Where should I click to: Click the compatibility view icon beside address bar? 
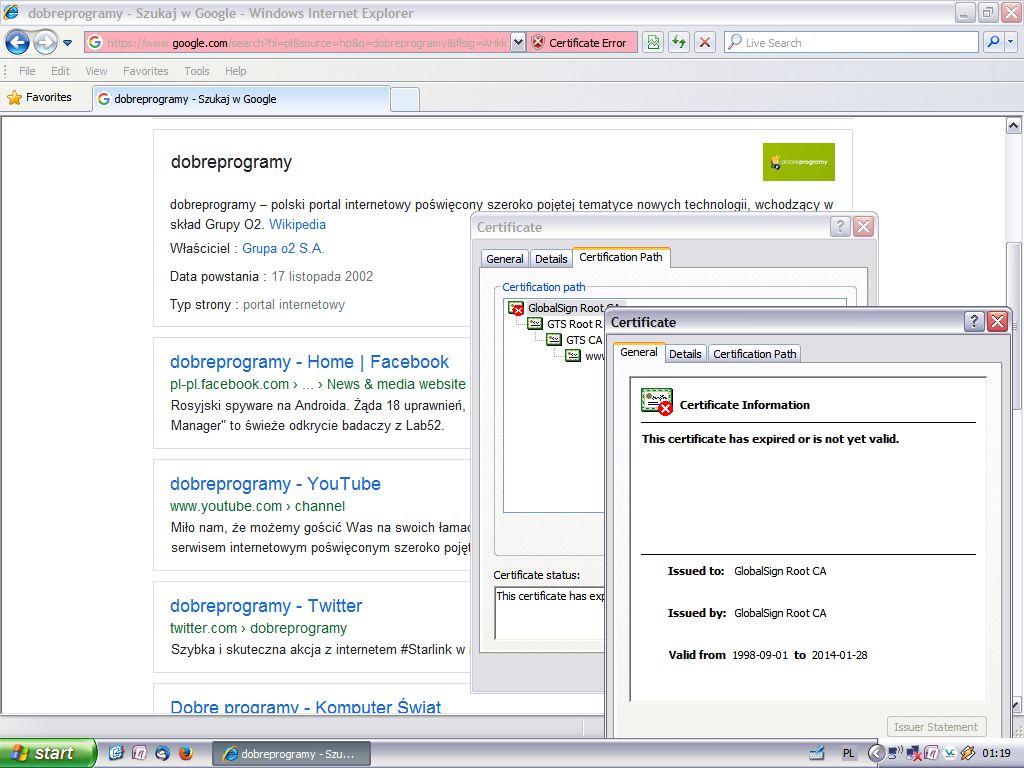click(x=653, y=42)
